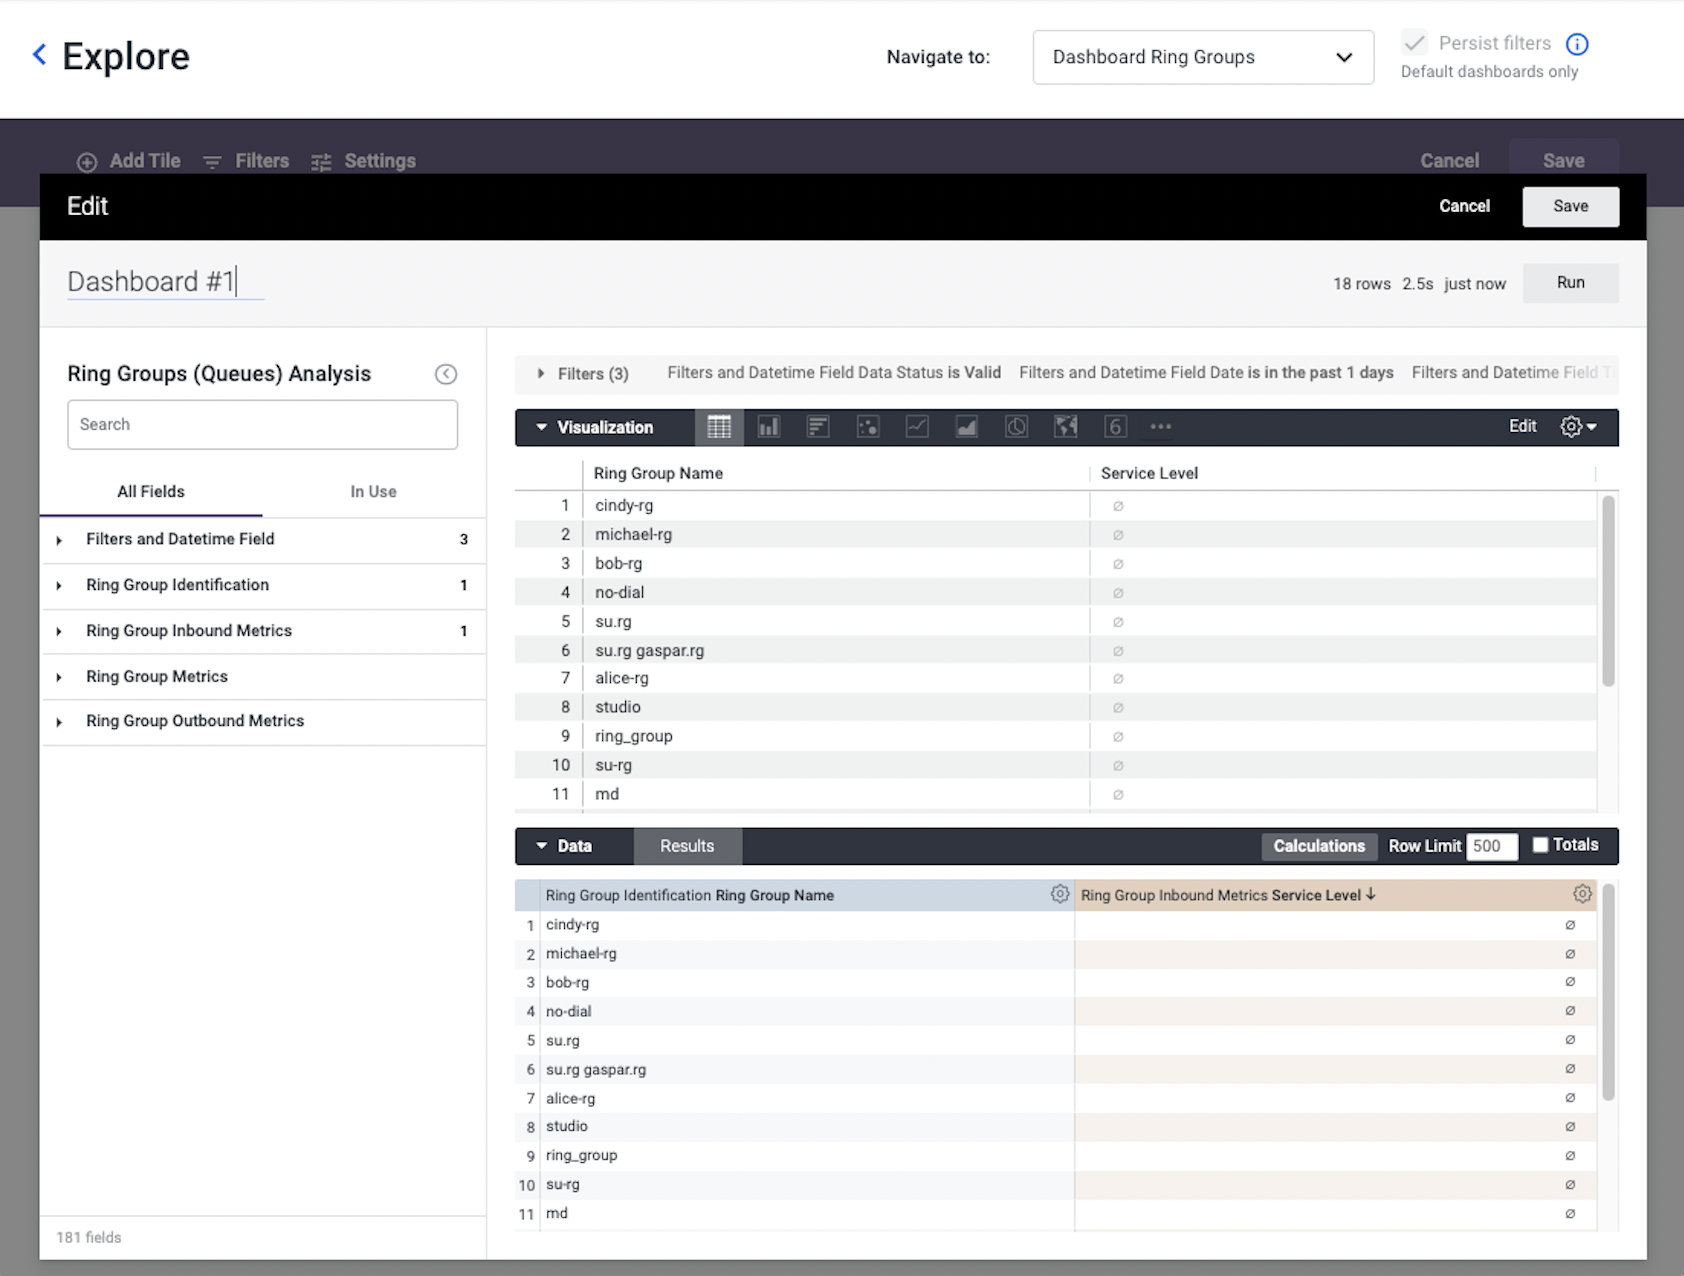Image resolution: width=1684 pixels, height=1276 pixels.
Task: Click the visualization table scrollbar
Action: [x=1608, y=592]
